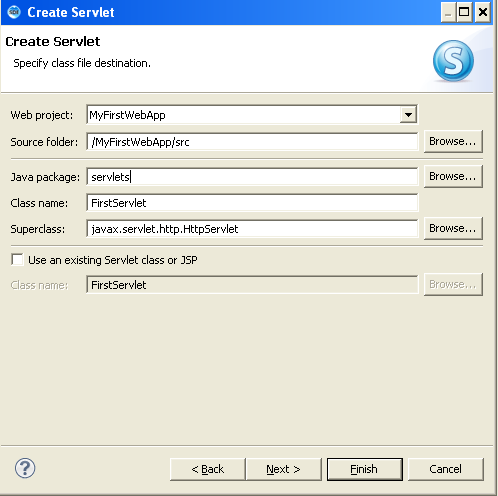Click the Superclass HttpServlet text field

click(252, 229)
